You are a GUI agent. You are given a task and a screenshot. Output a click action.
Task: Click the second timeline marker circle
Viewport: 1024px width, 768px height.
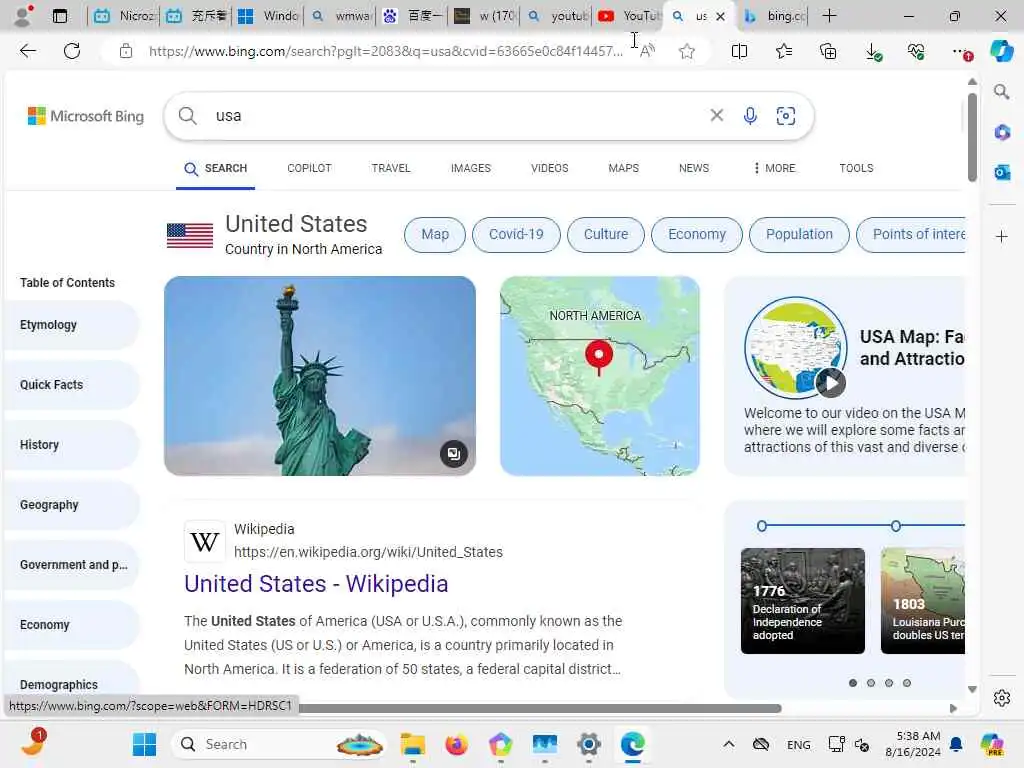coord(896,526)
